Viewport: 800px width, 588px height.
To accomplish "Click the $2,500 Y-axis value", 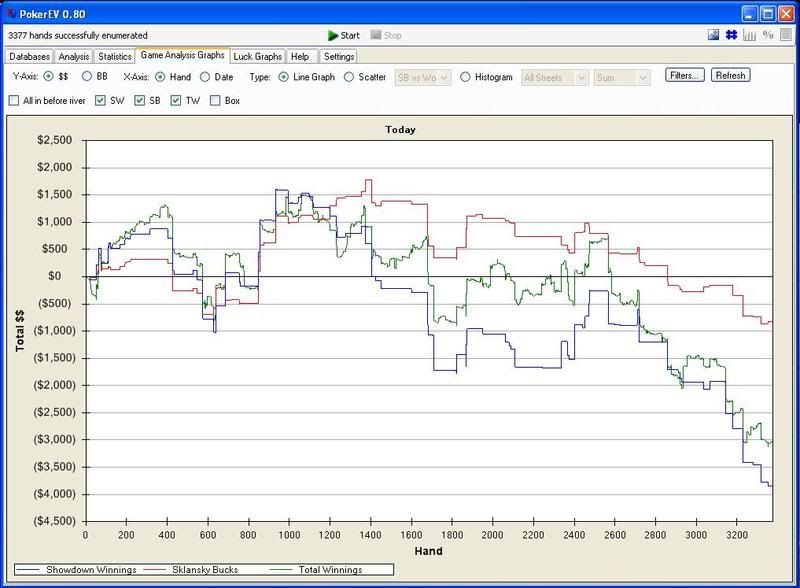I will tap(55, 140).
